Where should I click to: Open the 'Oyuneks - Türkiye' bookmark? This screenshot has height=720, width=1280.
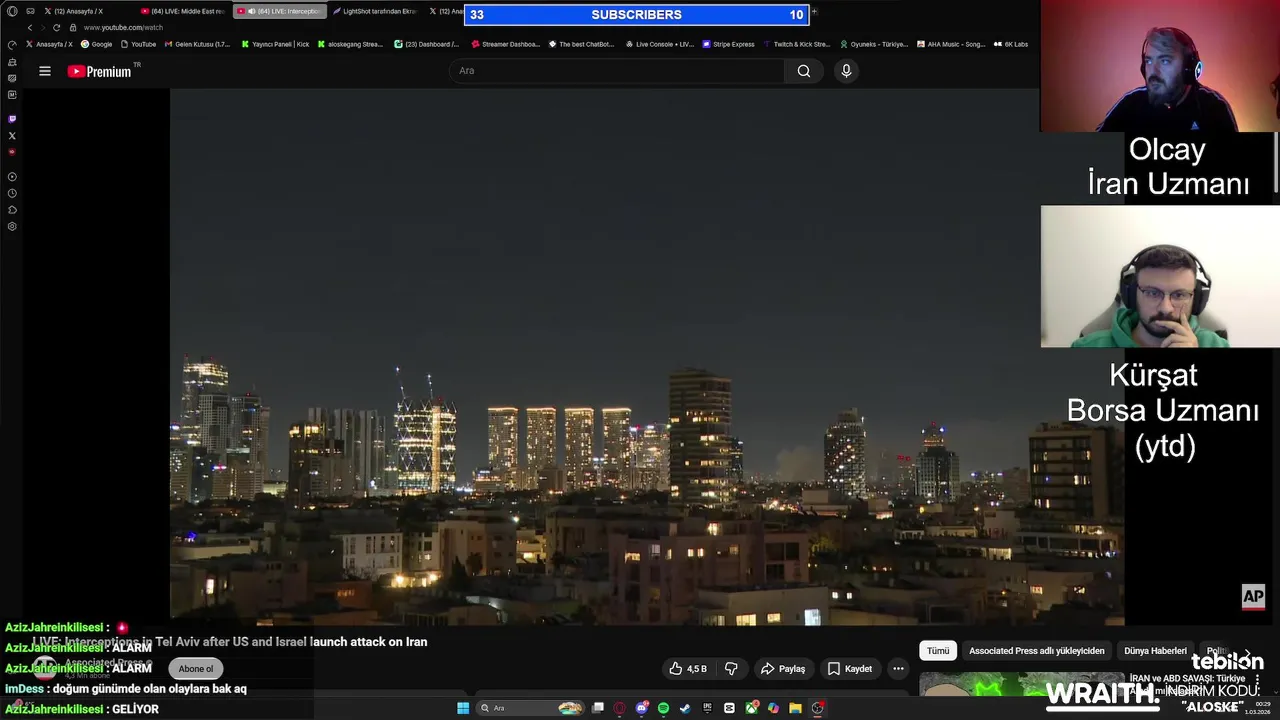[x=874, y=44]
